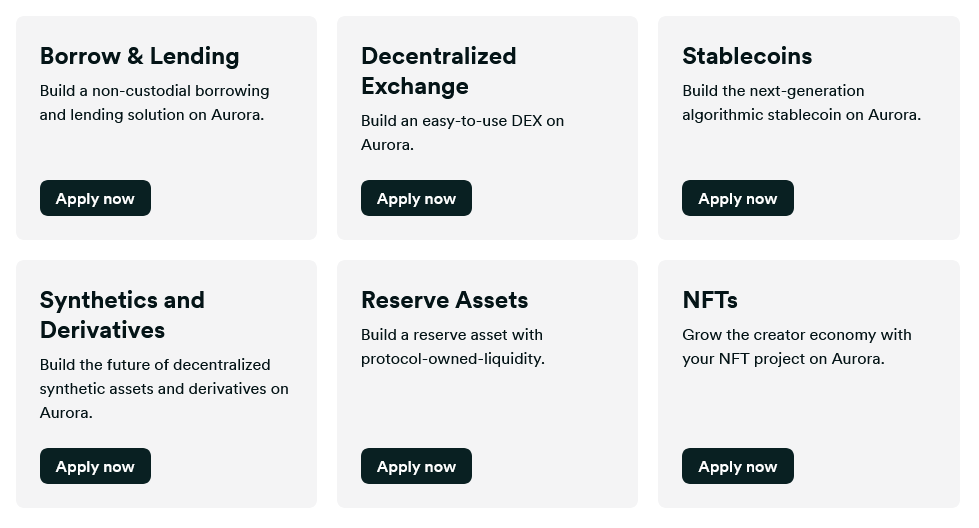979x528 pixels.
Task: Select the Stablecoins heading
Action: [747, 56]
